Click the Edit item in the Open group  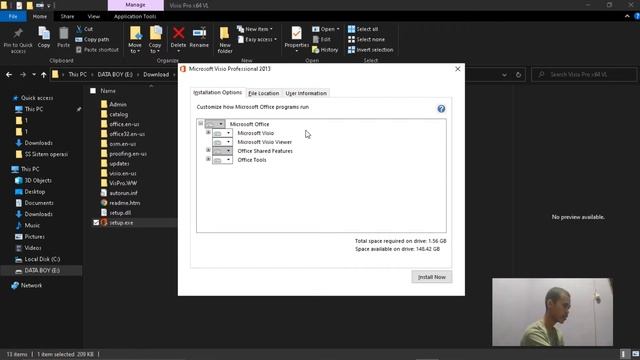click(x=322, y=40)
